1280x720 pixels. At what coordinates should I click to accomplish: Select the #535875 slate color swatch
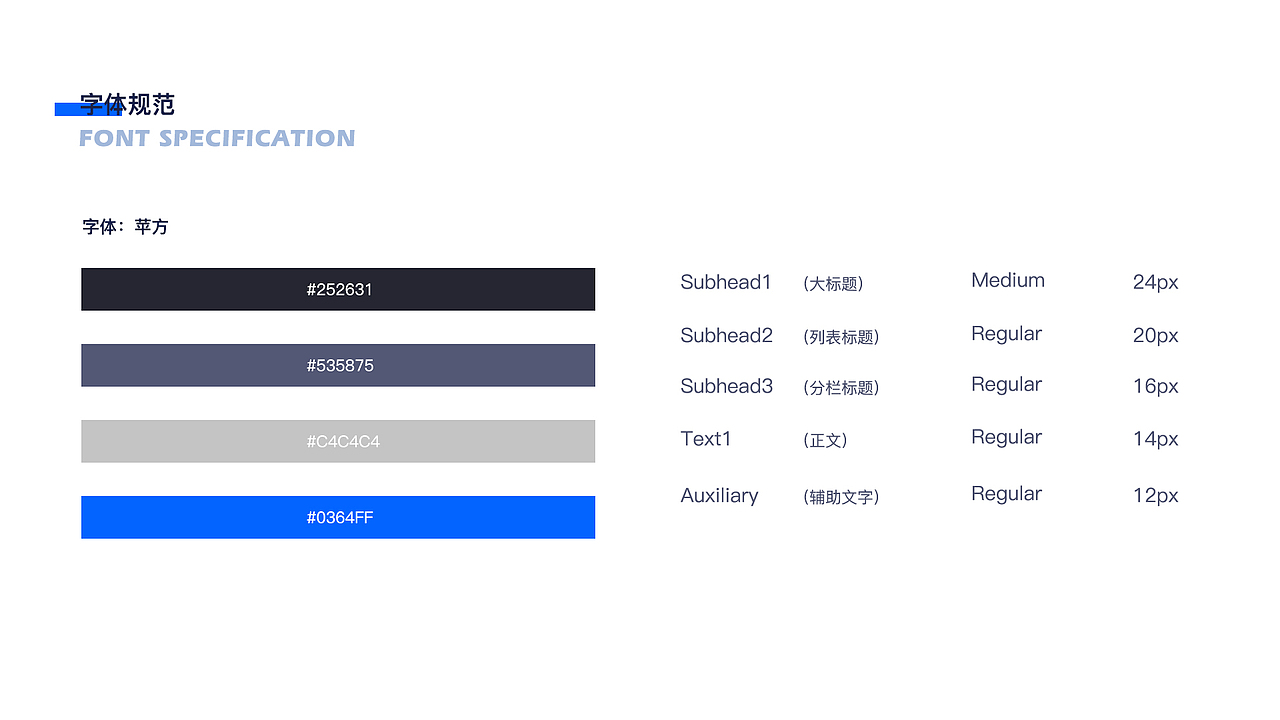(338, 365)
